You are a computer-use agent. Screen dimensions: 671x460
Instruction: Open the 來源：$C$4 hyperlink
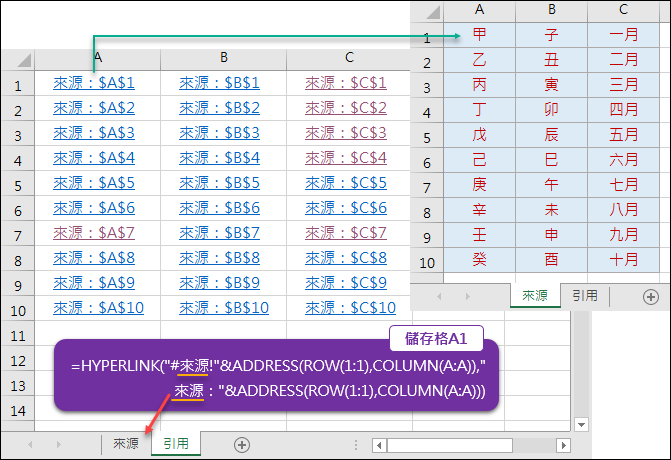tap(346, 158)
